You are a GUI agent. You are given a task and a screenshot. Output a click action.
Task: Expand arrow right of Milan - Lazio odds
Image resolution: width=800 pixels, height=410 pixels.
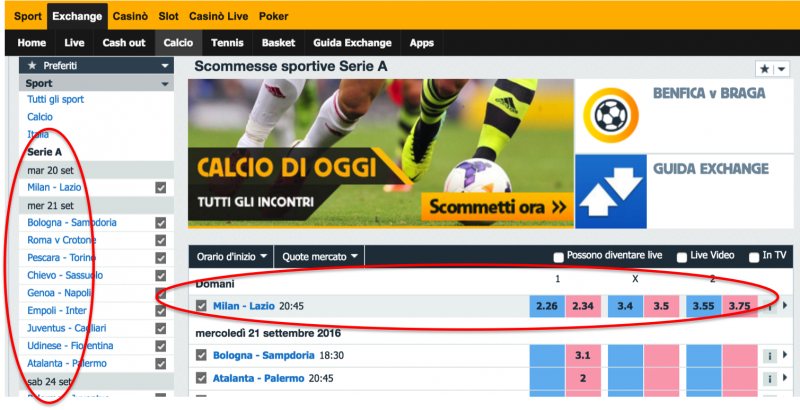pyautogui.click(x=785, y=306)
